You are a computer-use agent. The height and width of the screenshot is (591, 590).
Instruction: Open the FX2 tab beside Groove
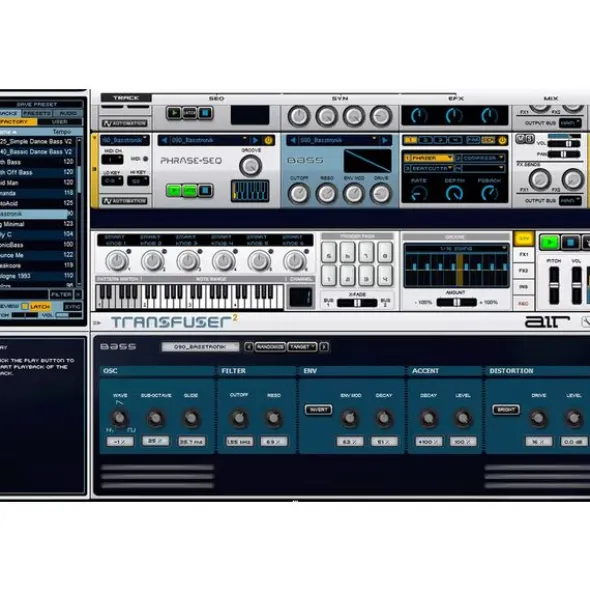pos(523,271)
